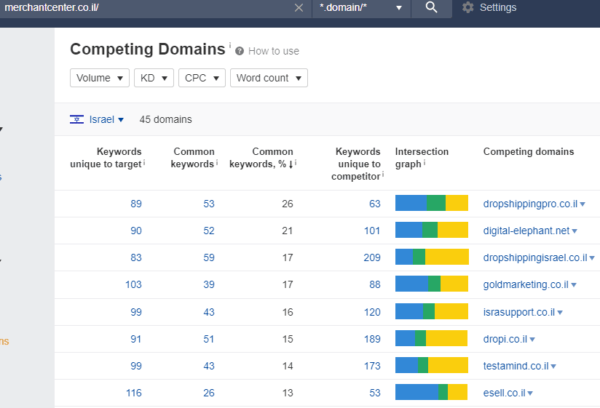The width and height of the screenshot is (600, 408).
Task: Click unique-to-competitor value 63
Action: tap(375, 204)
